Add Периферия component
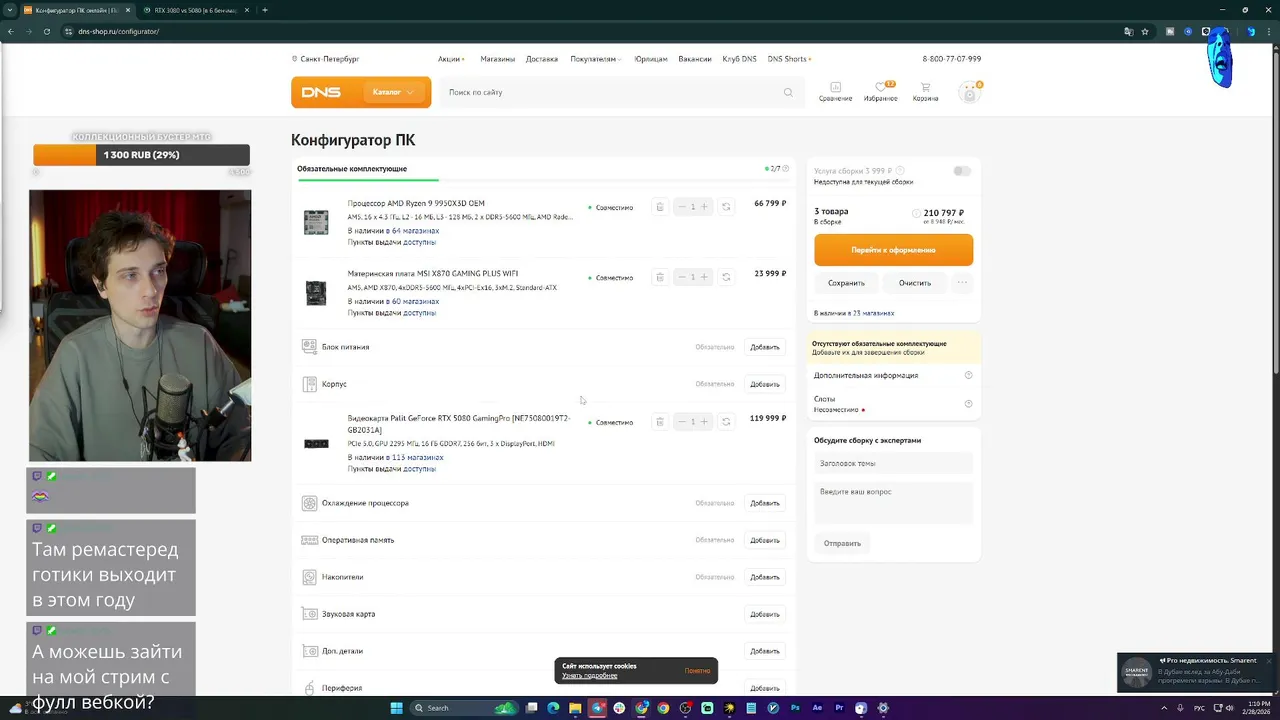Image resolution: width=1280 pixels, height=720 pixels. click(765, 688)
